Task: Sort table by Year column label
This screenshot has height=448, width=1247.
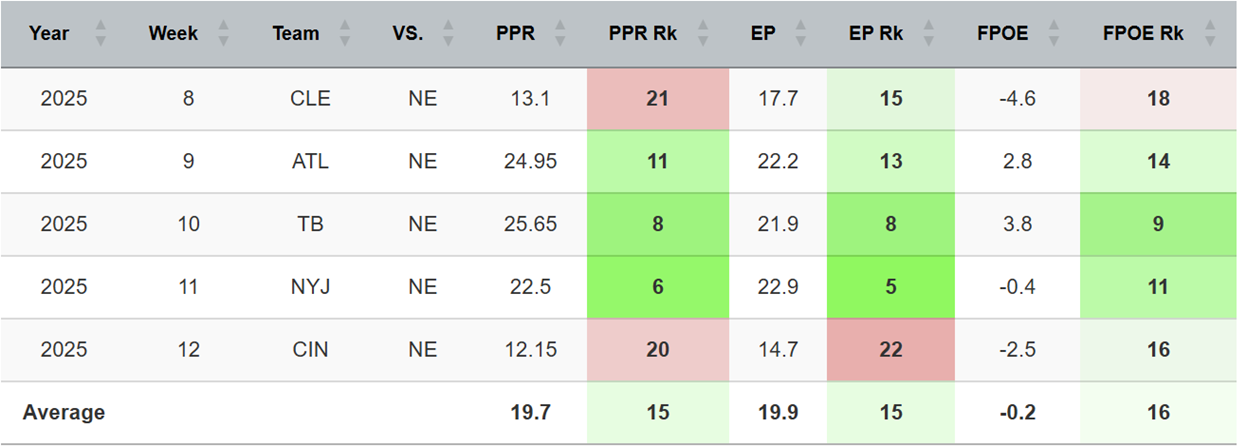Action: pos(49,34)
